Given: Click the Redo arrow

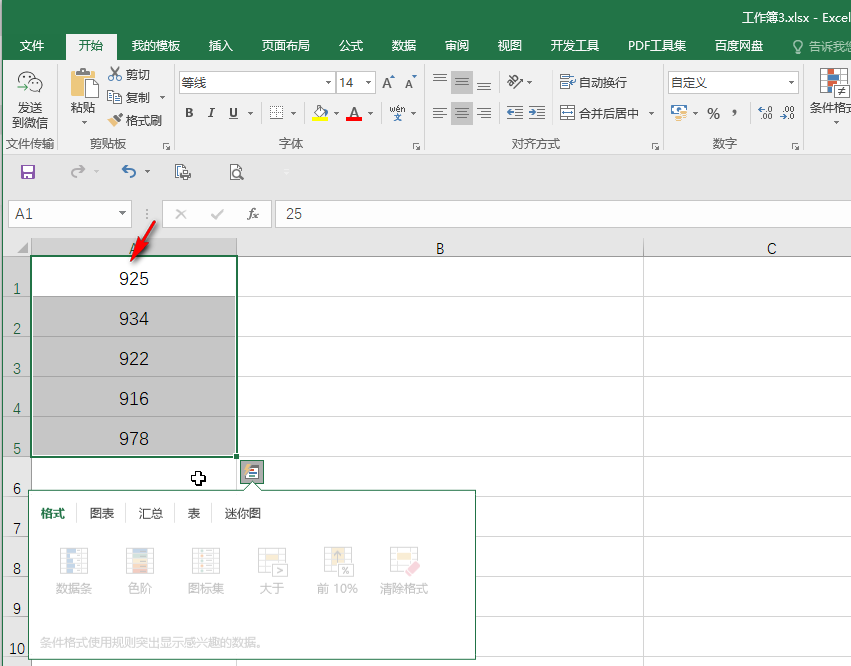Looking at the screenshot, I should (x=78, y=172).
